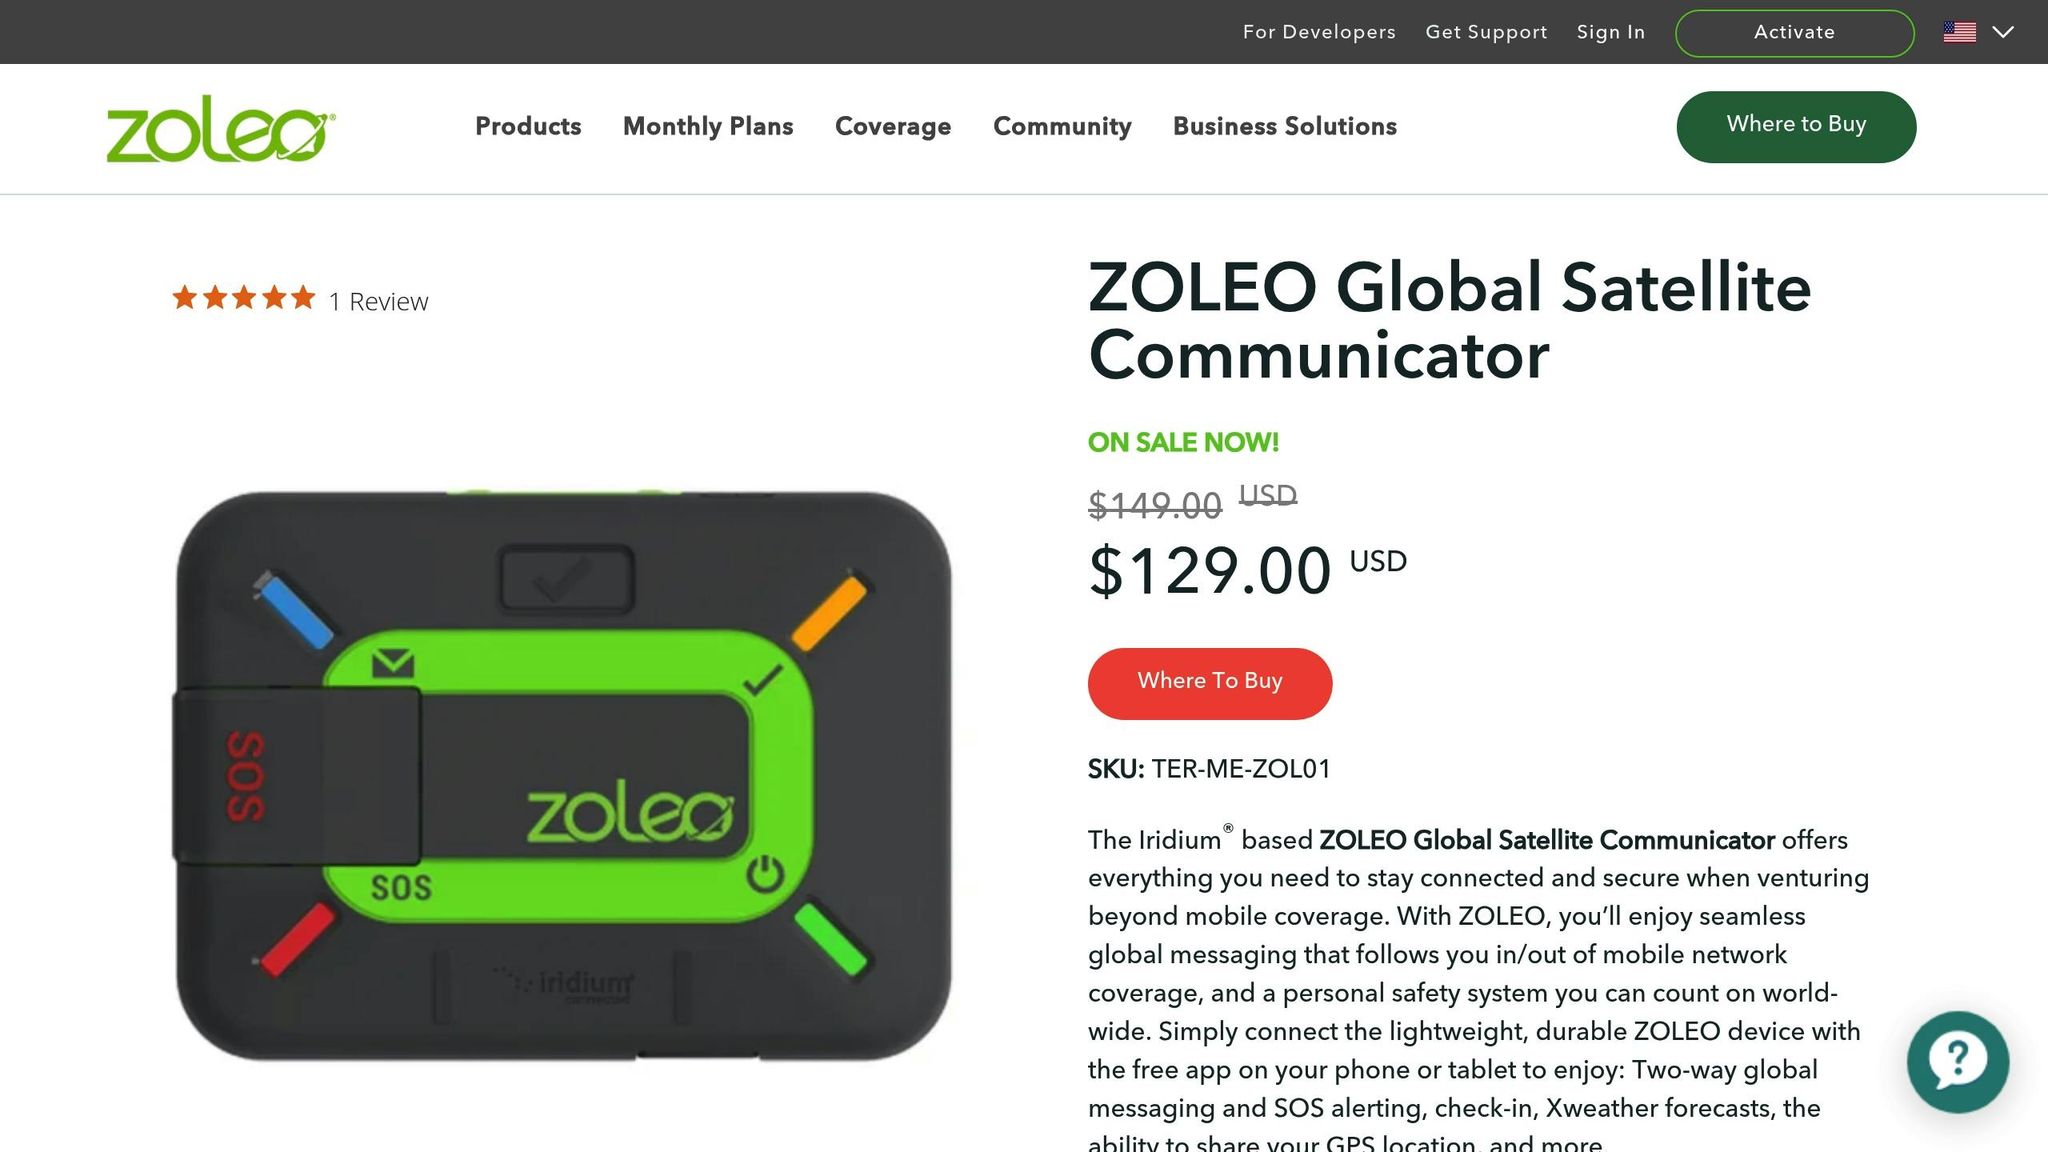The image size is (2048, 1152).
Task: Click the five-star rating stars
Action: pyautogui.click(x=241, y=297)
